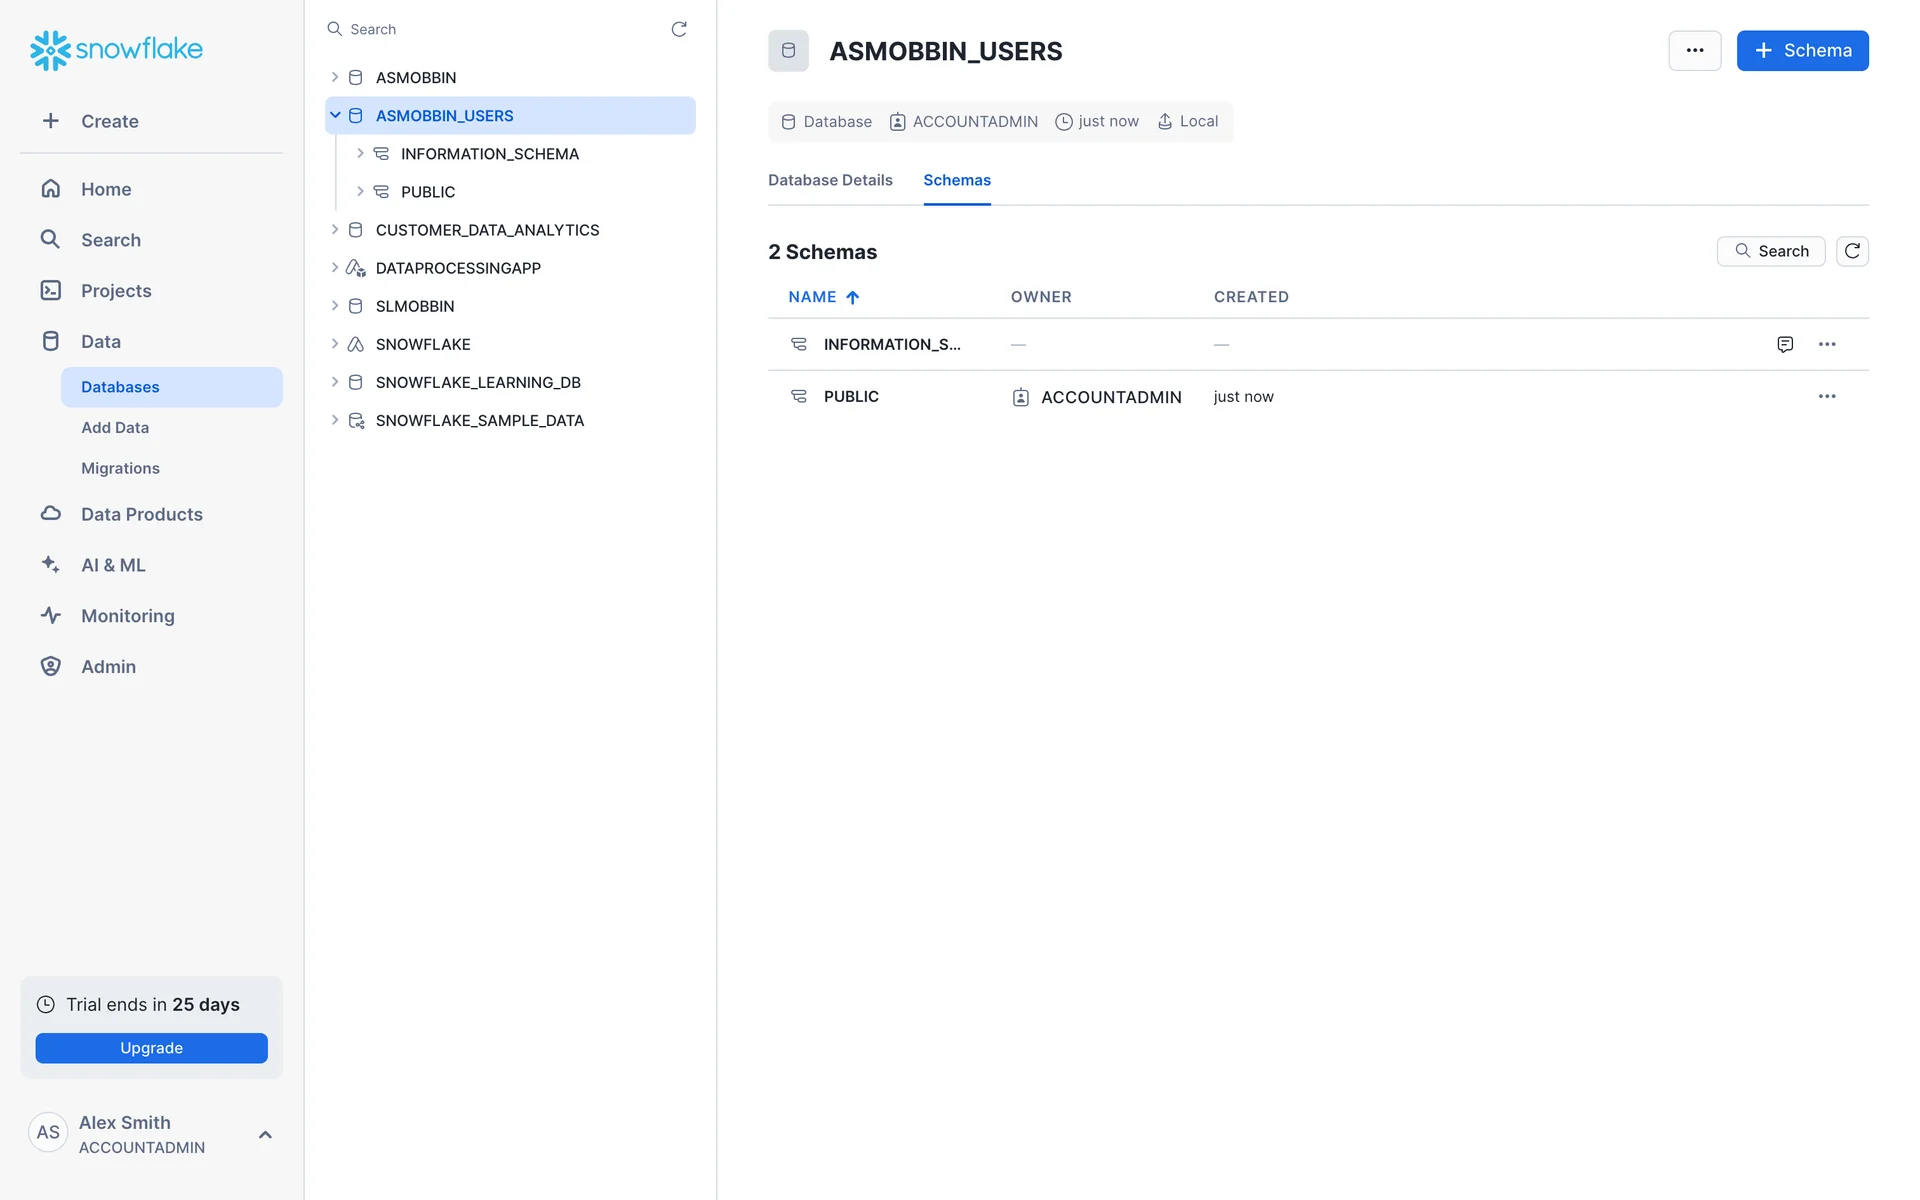Collapse the ASMOBBIN_USERS database node
This screenshot has height=1200, width=1920.
tap(335, 116)
